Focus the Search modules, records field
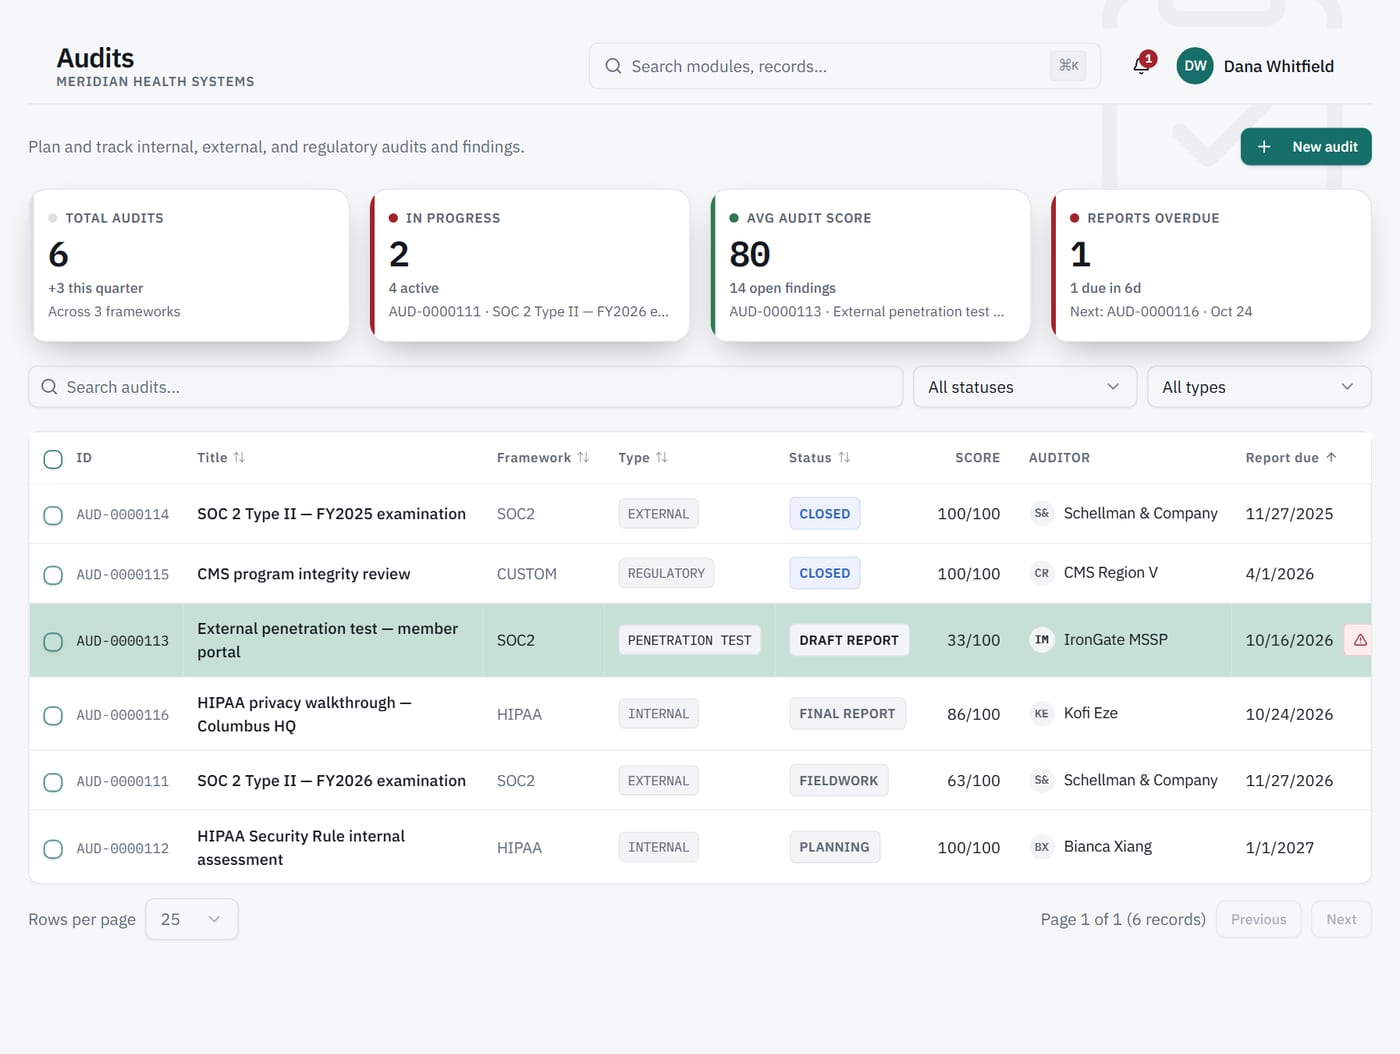The height and width of the screenshot is (1054, 1400). point(845,66)
